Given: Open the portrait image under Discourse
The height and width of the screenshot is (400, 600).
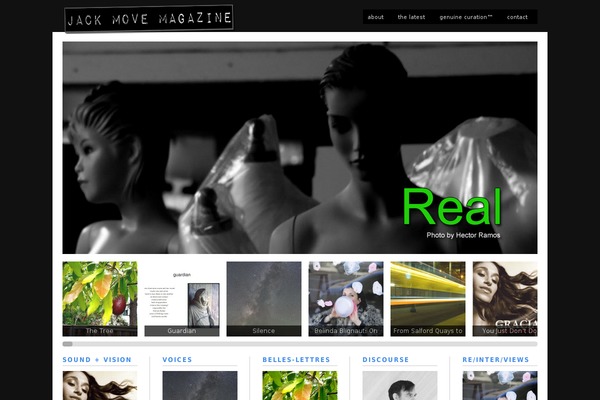Looking at the screenshot, I should click(x=400, y=385).
